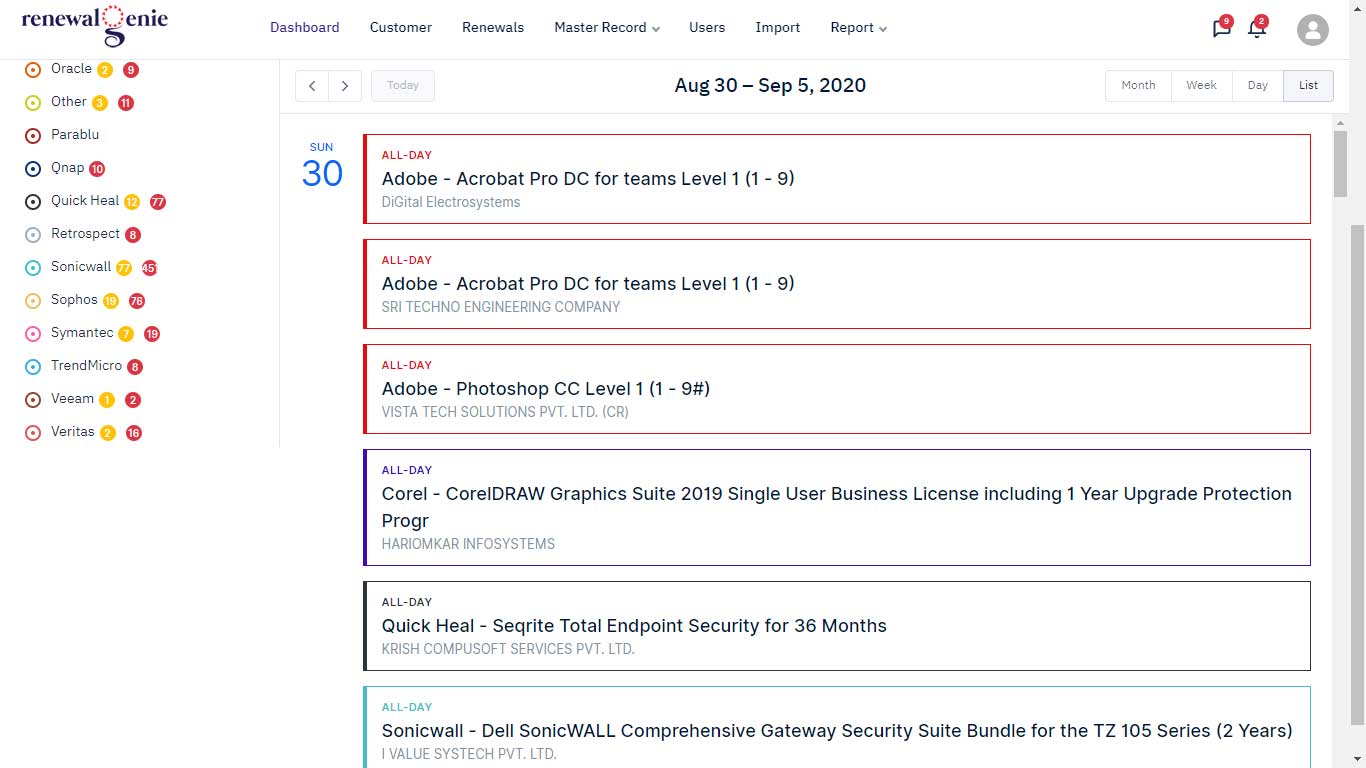The height and width of the screenshot is (768, 1366).
Task: Open the CorelDRAW Graphics Suite 2019 event
Action: [837, 507]
